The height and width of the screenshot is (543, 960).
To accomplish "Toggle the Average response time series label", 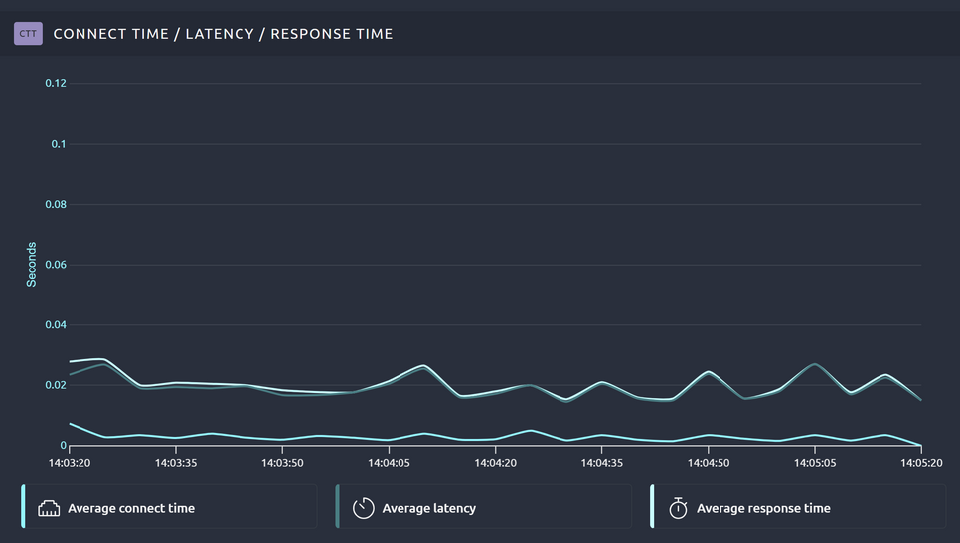I will click(x=763, y=508).
